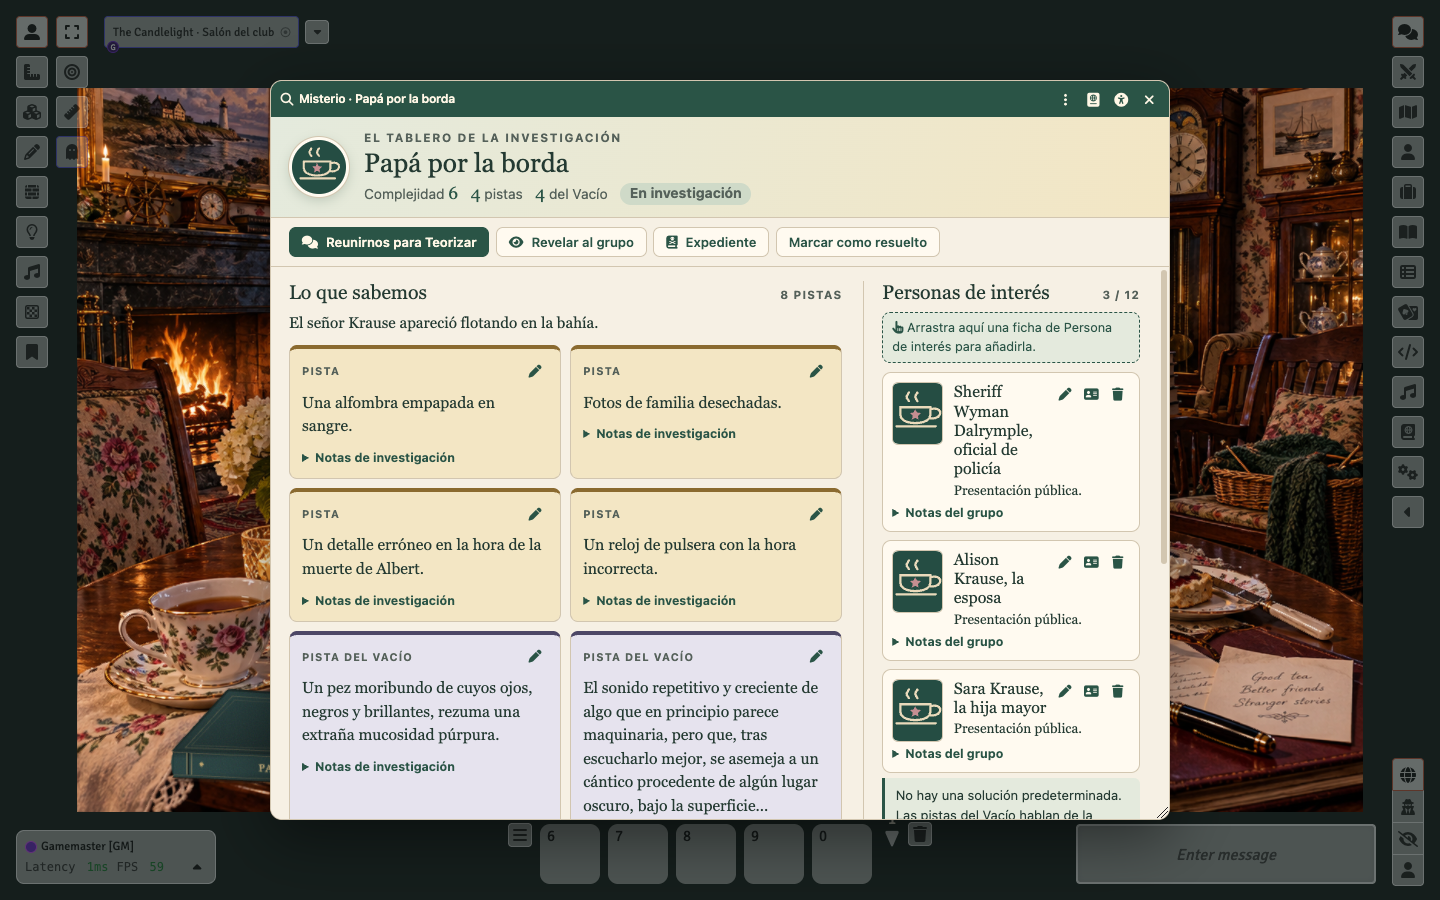
Task: Open the items briefcase sidebar tab
Action: [x=1408, y=192]
